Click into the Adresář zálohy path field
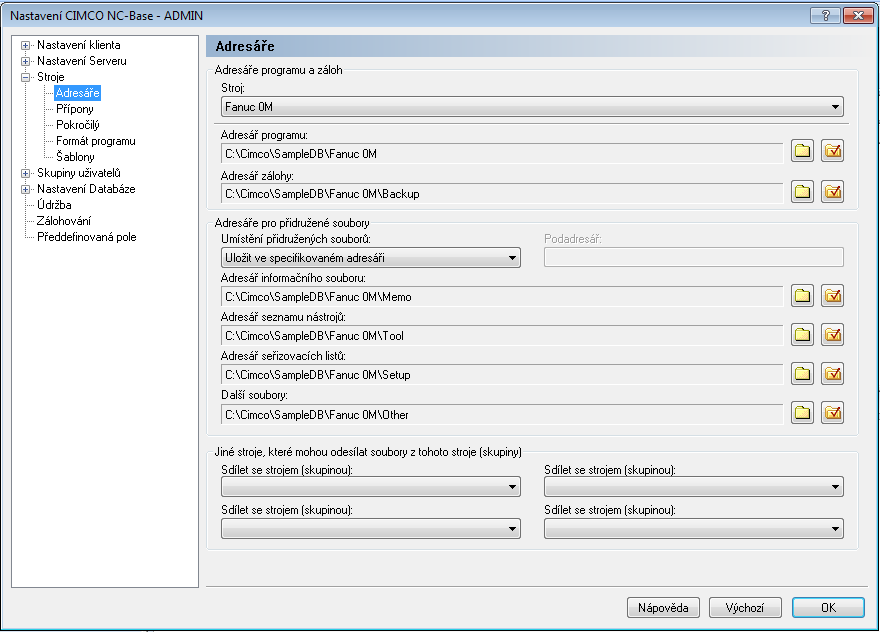 tap(502, 194)
